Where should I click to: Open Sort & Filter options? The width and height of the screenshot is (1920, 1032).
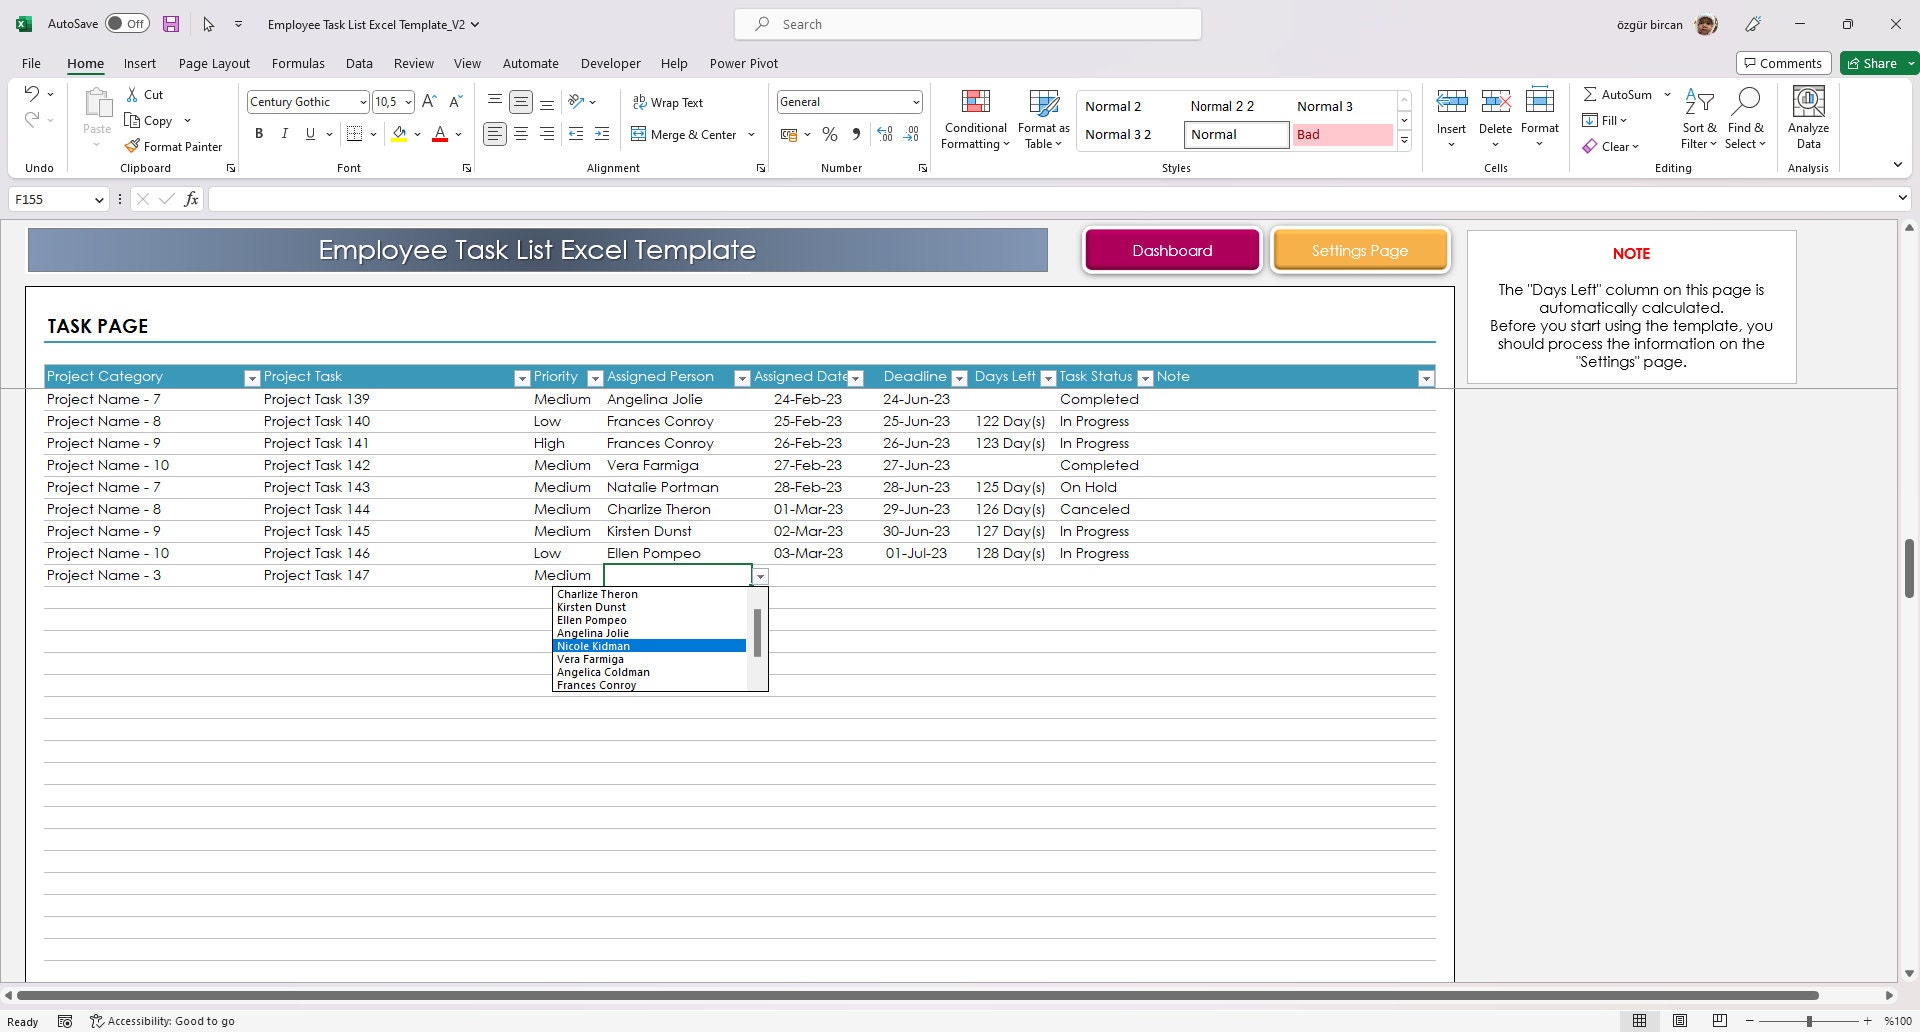(1699, 118)
